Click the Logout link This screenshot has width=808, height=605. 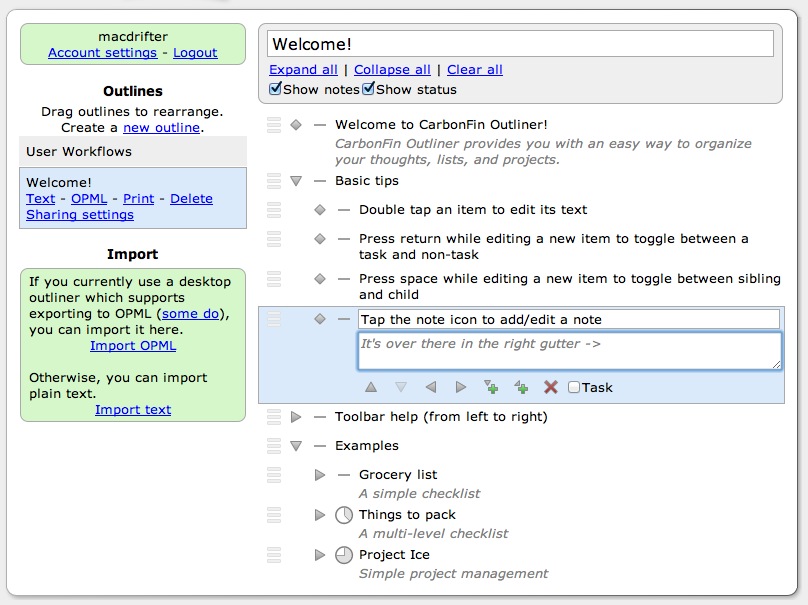click(x=195, y=53)
